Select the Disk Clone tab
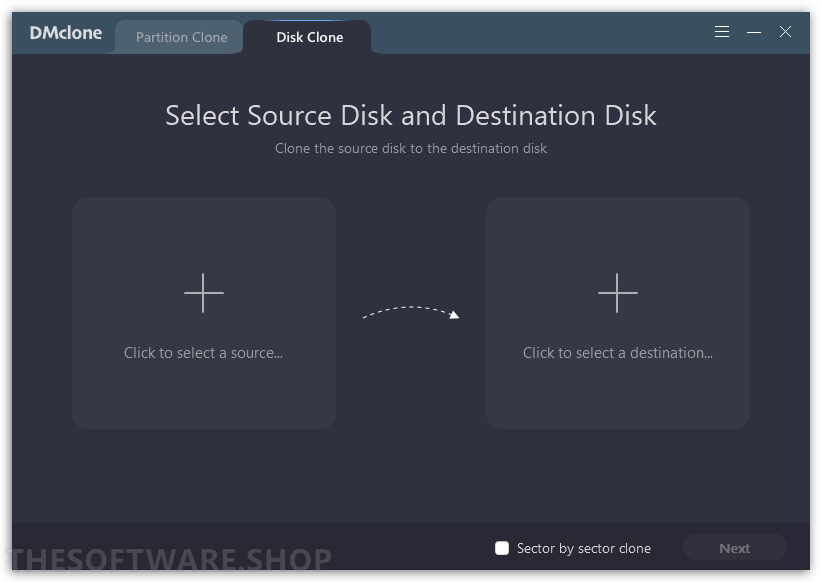822x582 pixels. point(309,37)
